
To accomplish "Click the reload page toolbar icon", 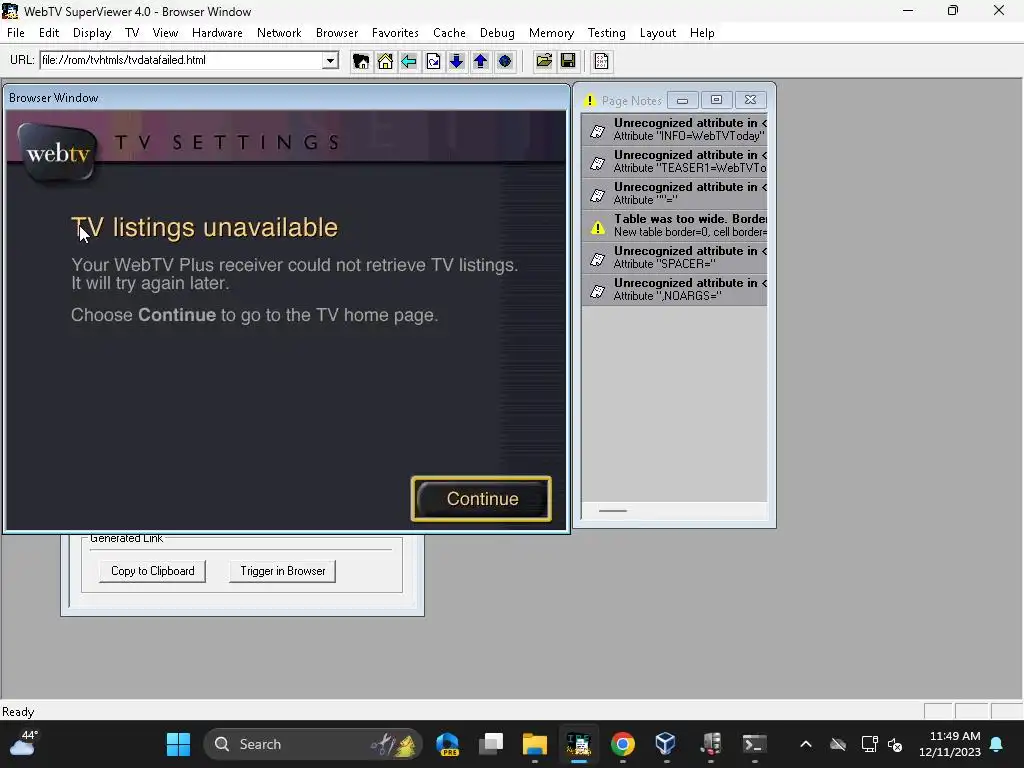I will coord(433,61).
